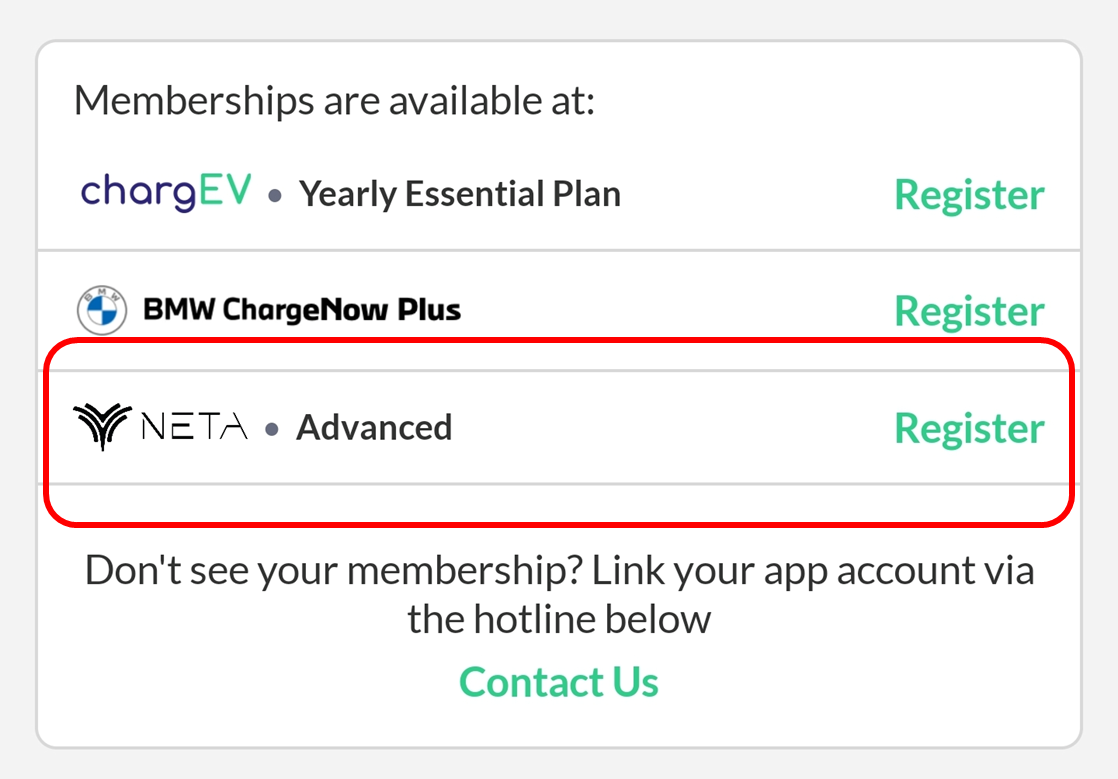
Task: Click the empty row beneath NETA entry
Action: tap(559, 505)
